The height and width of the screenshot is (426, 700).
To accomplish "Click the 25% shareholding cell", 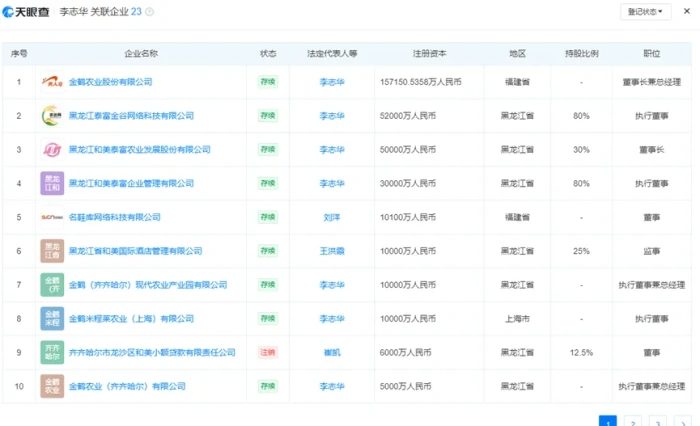I will coord(581,251).
